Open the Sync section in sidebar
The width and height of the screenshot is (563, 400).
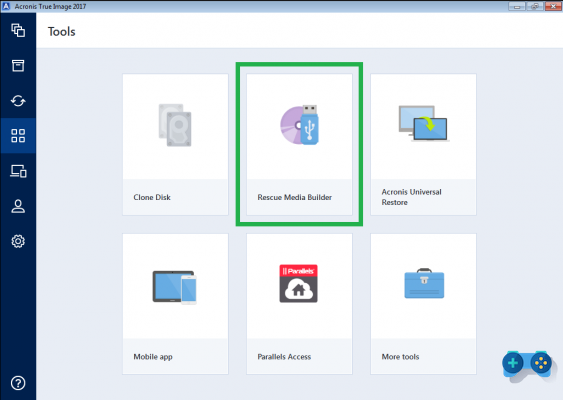click(18, 101)
